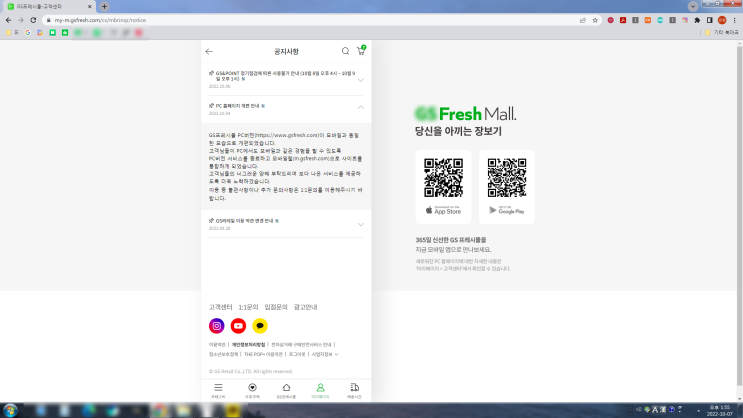Close the GS프레시몰 browser tab

point(89,7)
